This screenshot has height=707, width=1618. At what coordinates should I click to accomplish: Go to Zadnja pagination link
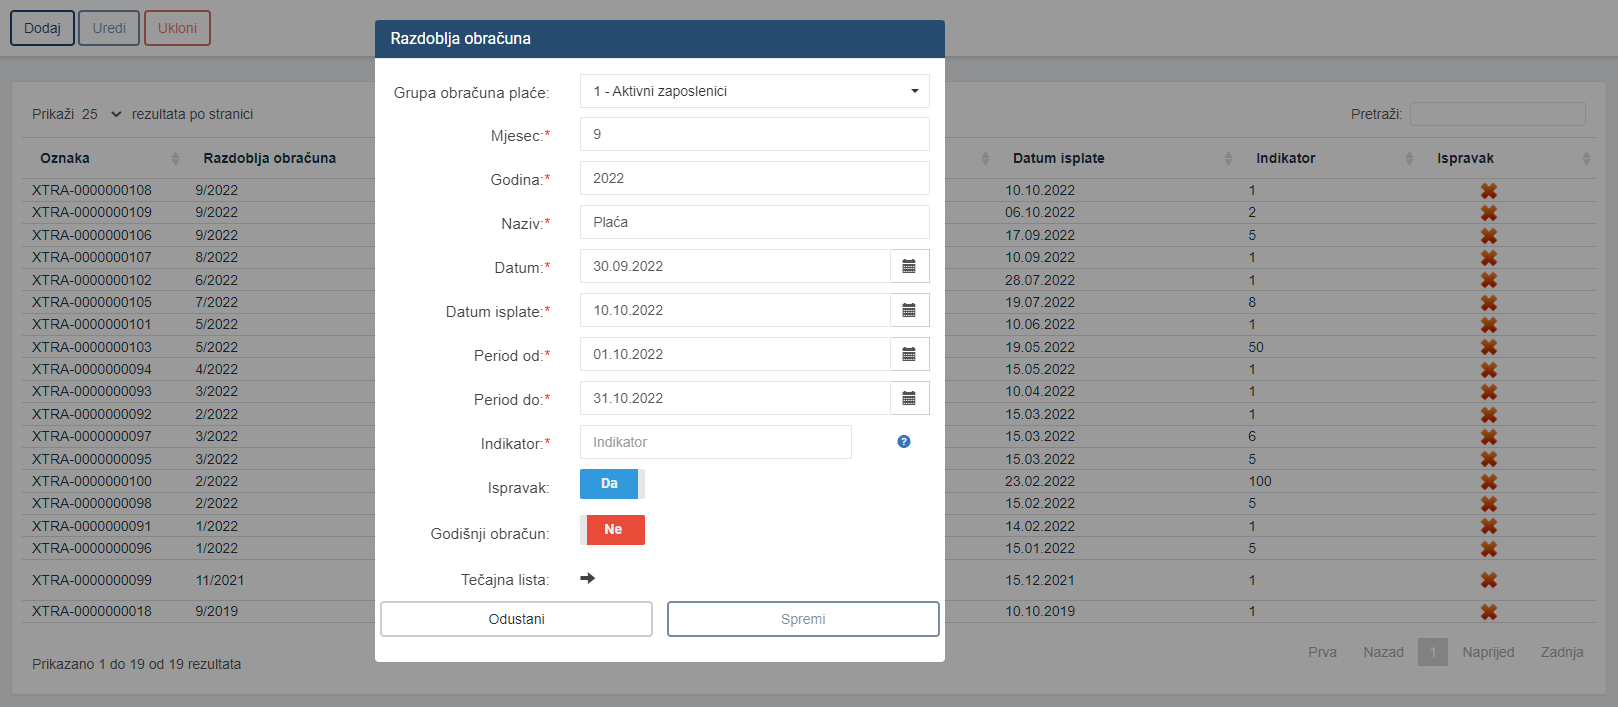(x=1562, y=652)
